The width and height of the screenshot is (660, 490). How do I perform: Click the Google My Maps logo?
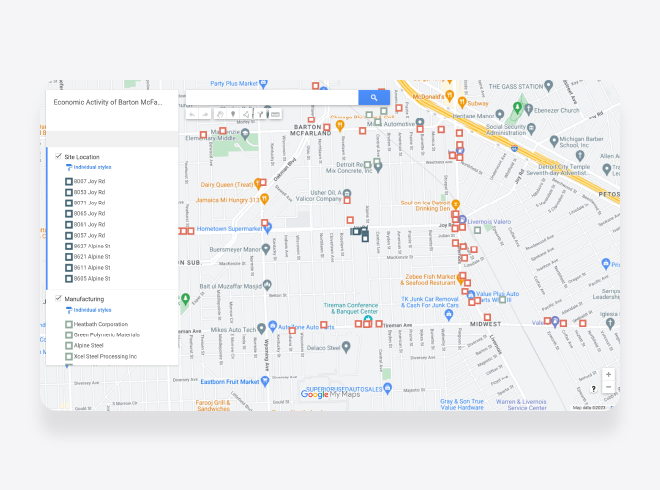[x=330, y=394]
